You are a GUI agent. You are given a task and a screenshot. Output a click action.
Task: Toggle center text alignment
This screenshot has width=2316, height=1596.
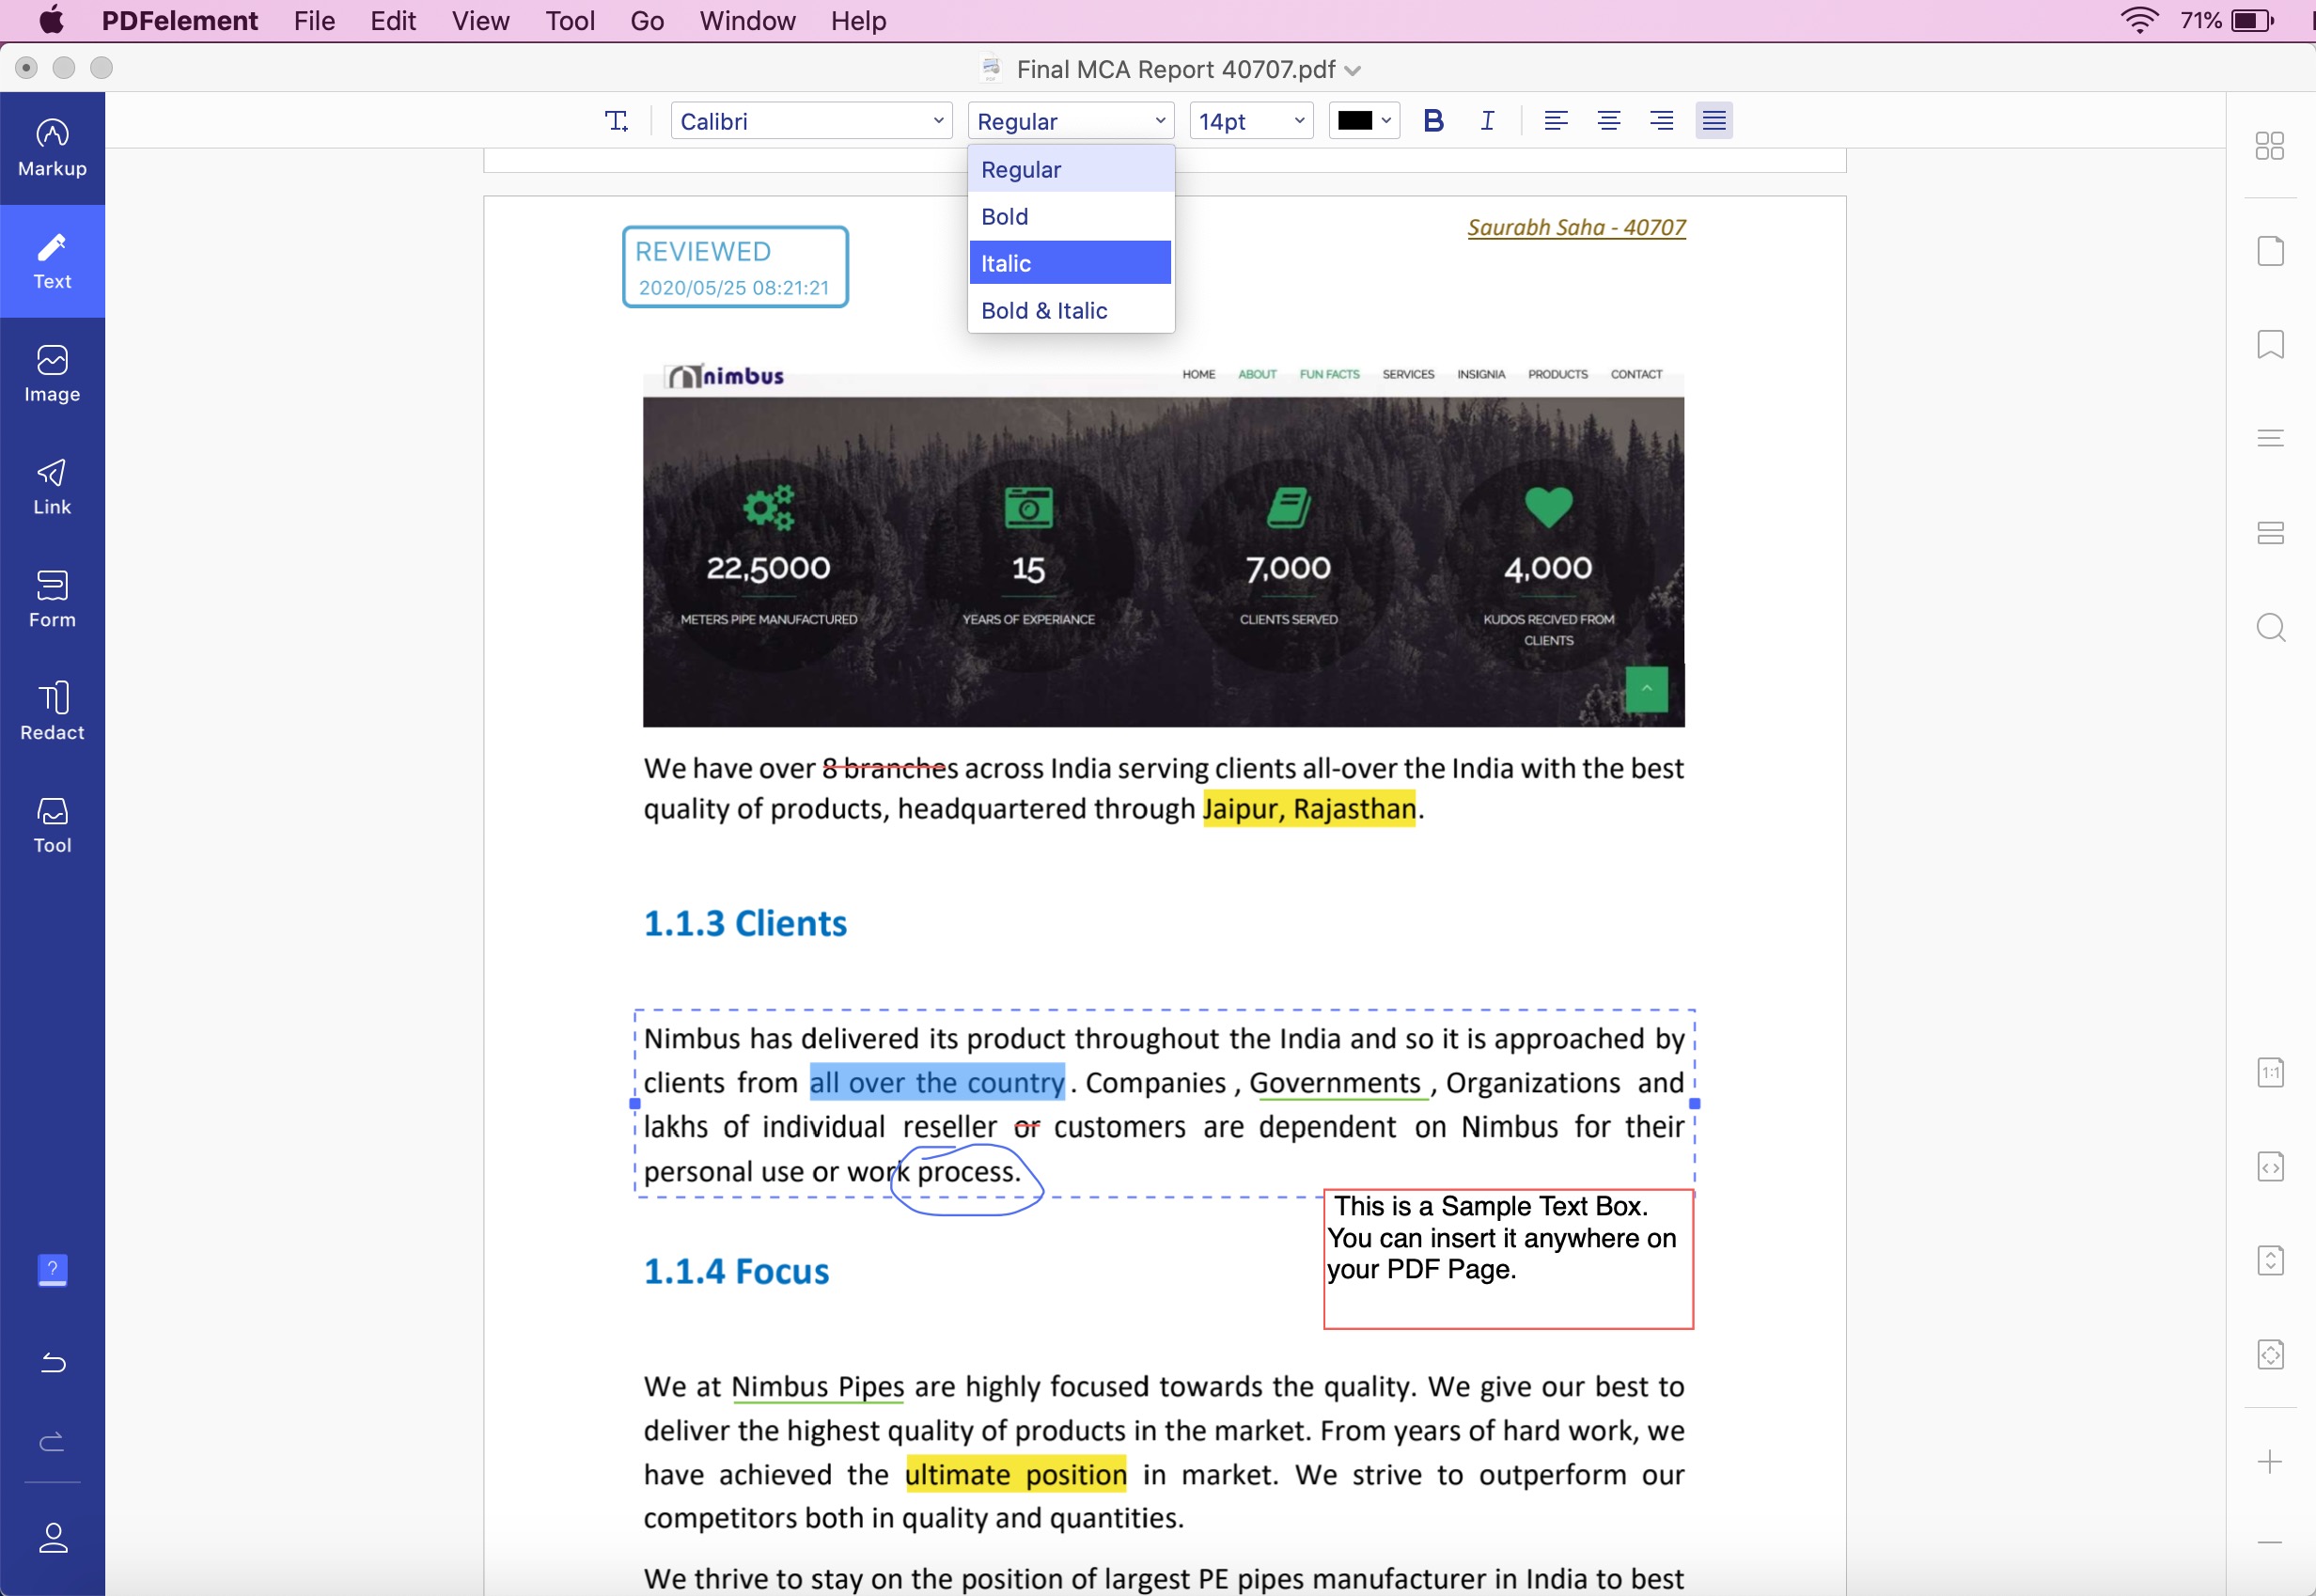click(x=1605, y=119)
